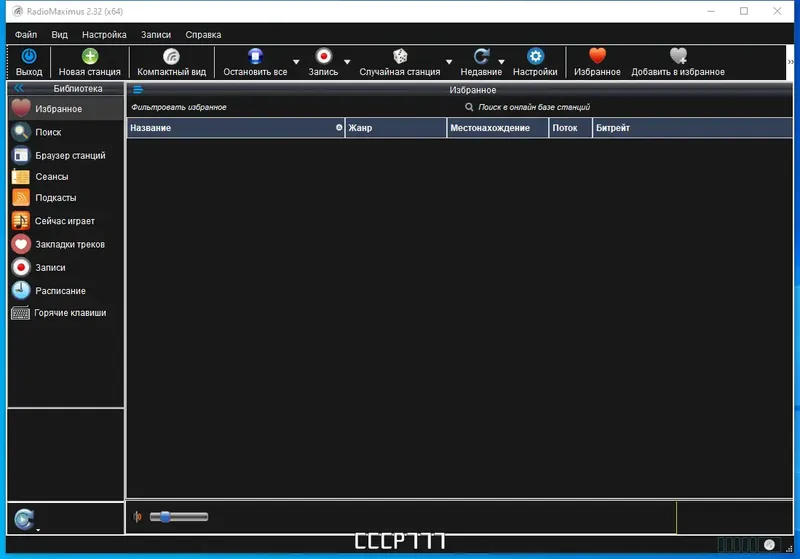
Task: Click the round status icon in the status bar
Action: (769, 545)
